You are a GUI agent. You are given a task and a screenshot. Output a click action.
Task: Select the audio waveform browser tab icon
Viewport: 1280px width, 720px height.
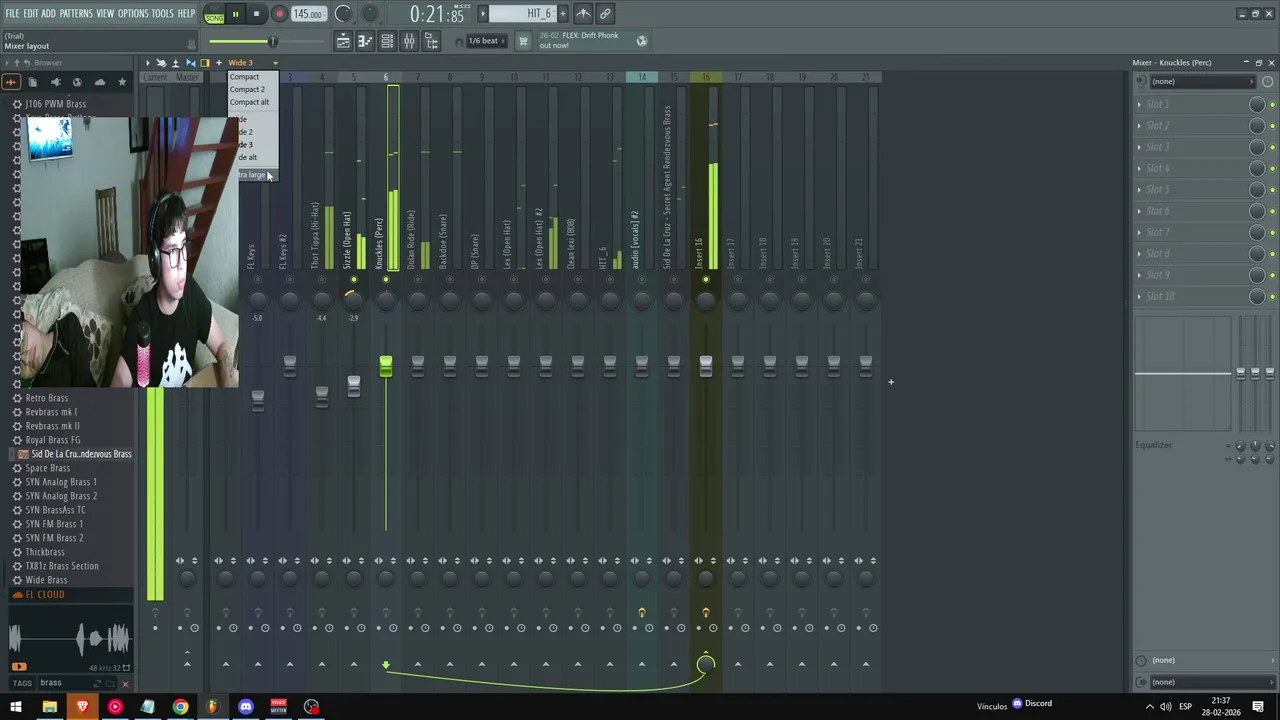11,82
